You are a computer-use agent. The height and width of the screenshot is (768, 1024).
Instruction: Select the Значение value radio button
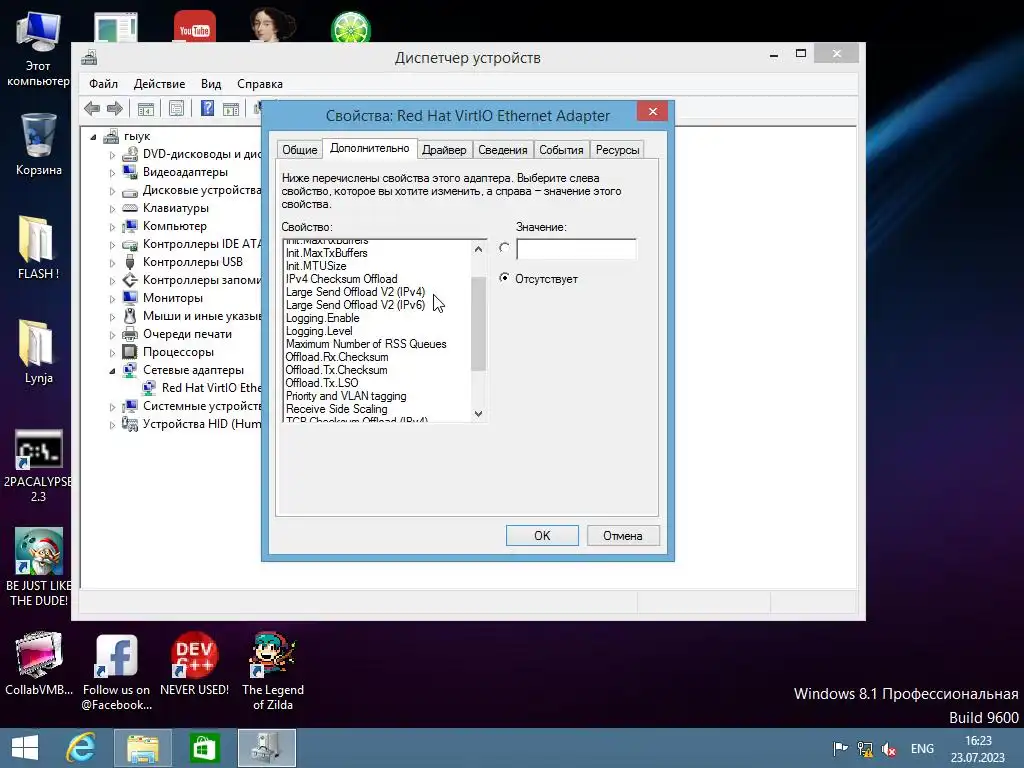[x=504, y=248]
